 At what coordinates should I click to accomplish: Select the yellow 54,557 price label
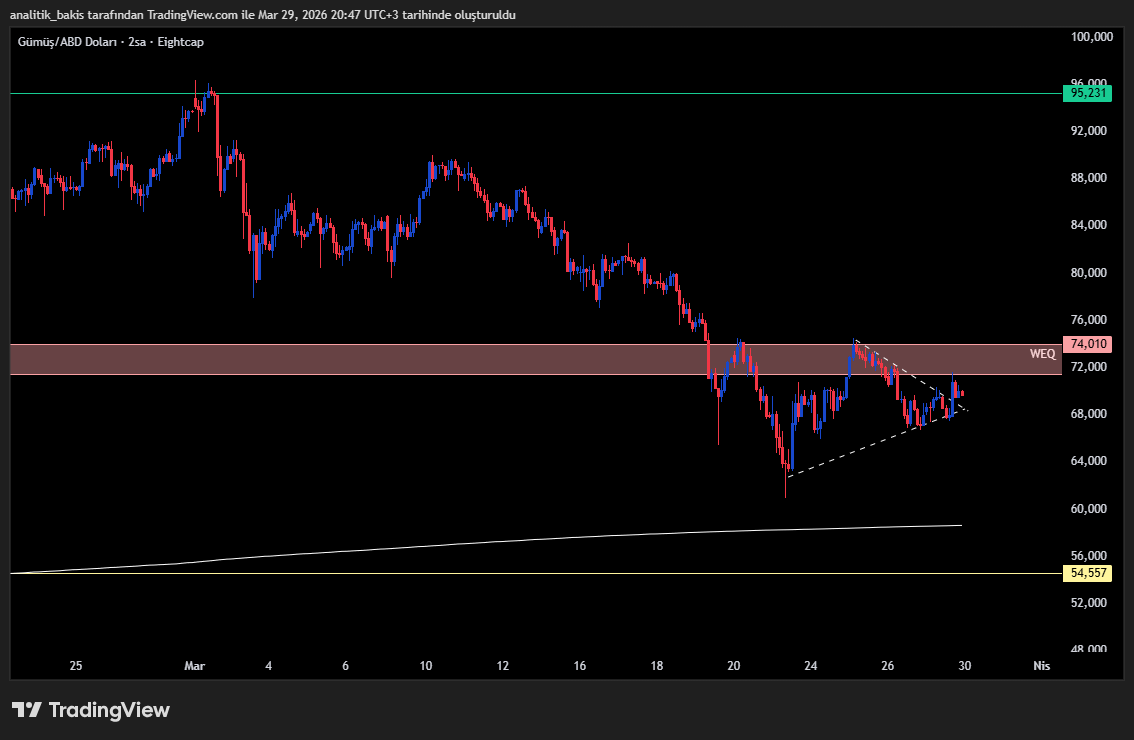(1088, 573)
